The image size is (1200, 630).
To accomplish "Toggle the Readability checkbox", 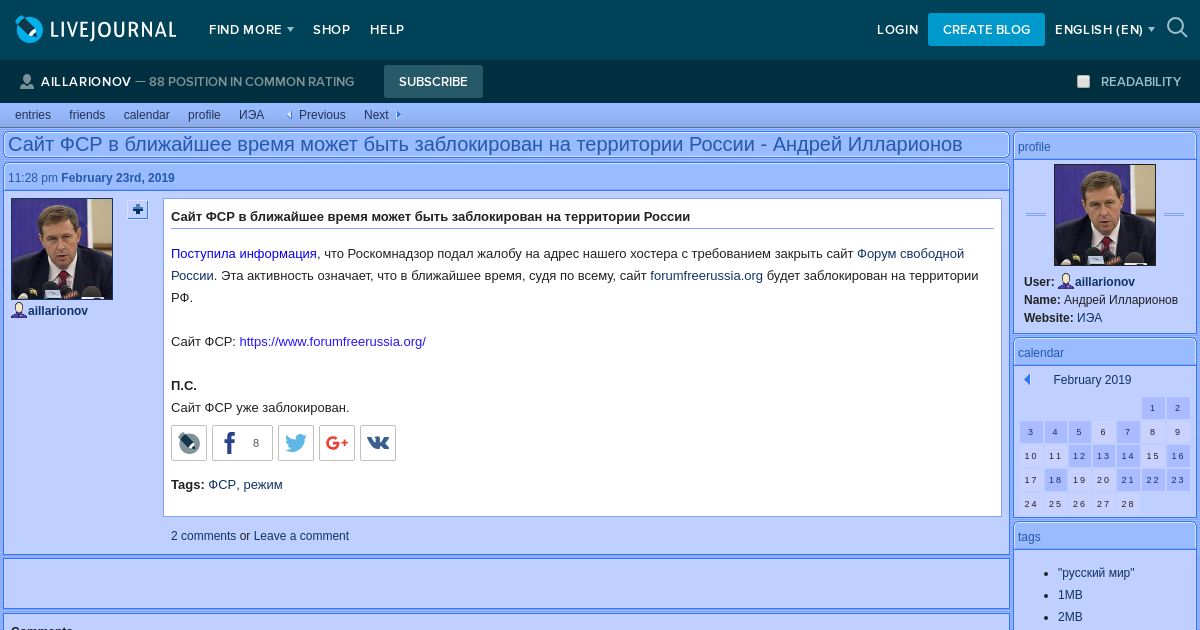I will click(1083, 82).
